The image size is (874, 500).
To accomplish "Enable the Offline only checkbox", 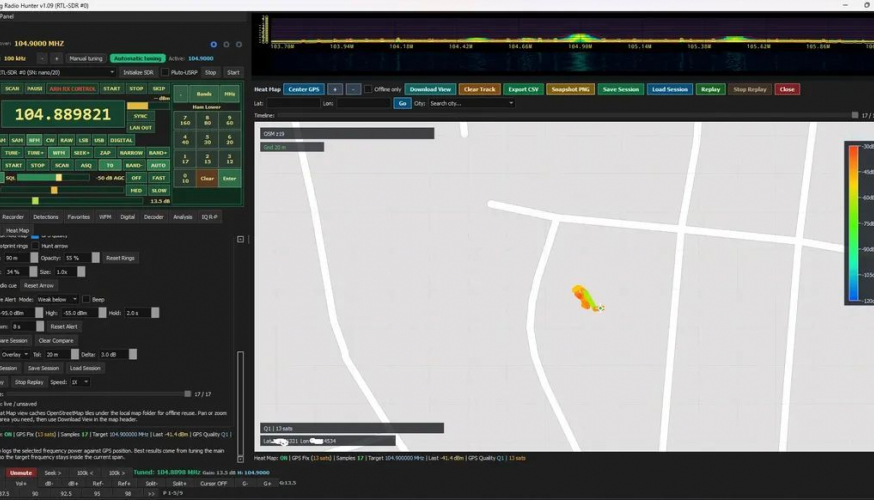I will [x=368, y=89].
